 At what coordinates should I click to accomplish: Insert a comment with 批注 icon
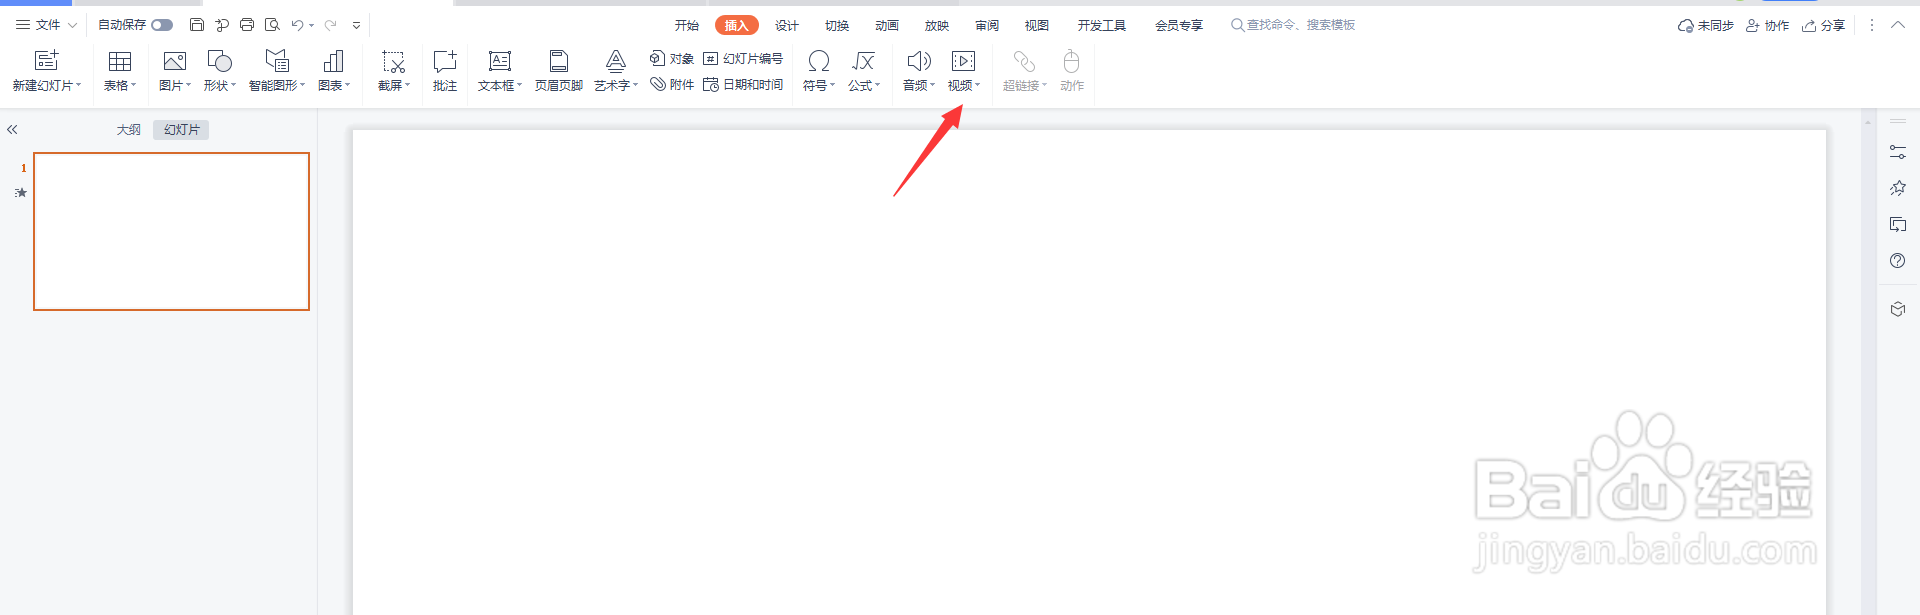tap(445, 61)
